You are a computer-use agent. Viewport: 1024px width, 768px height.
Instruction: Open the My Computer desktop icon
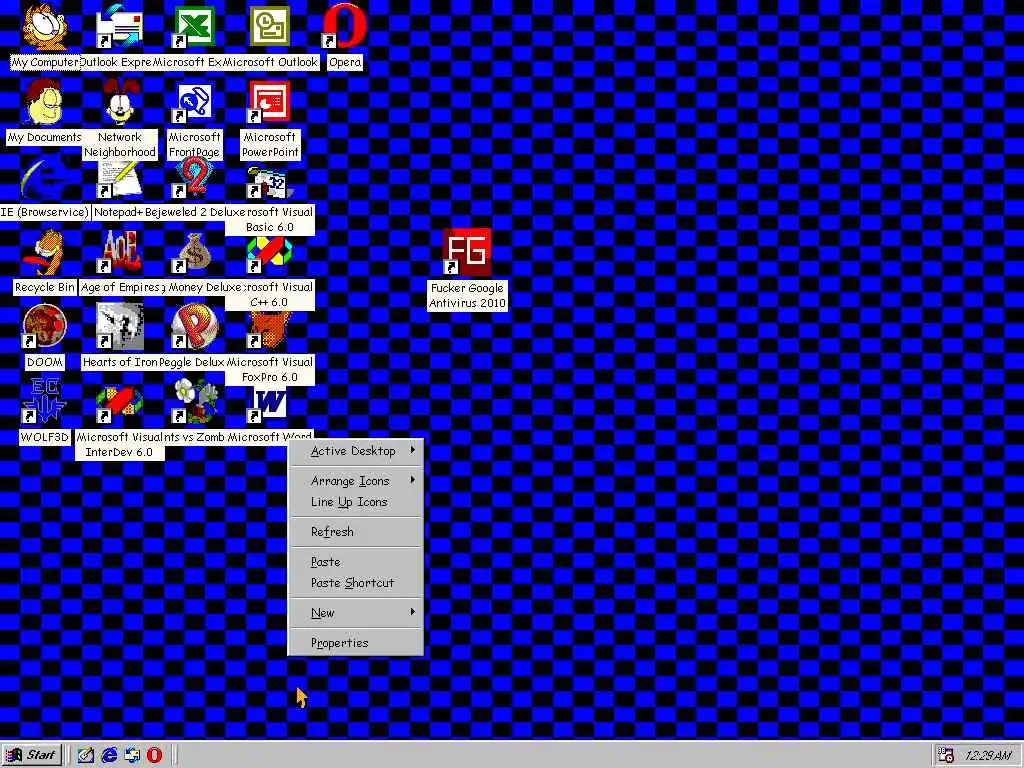coord(44,27)
